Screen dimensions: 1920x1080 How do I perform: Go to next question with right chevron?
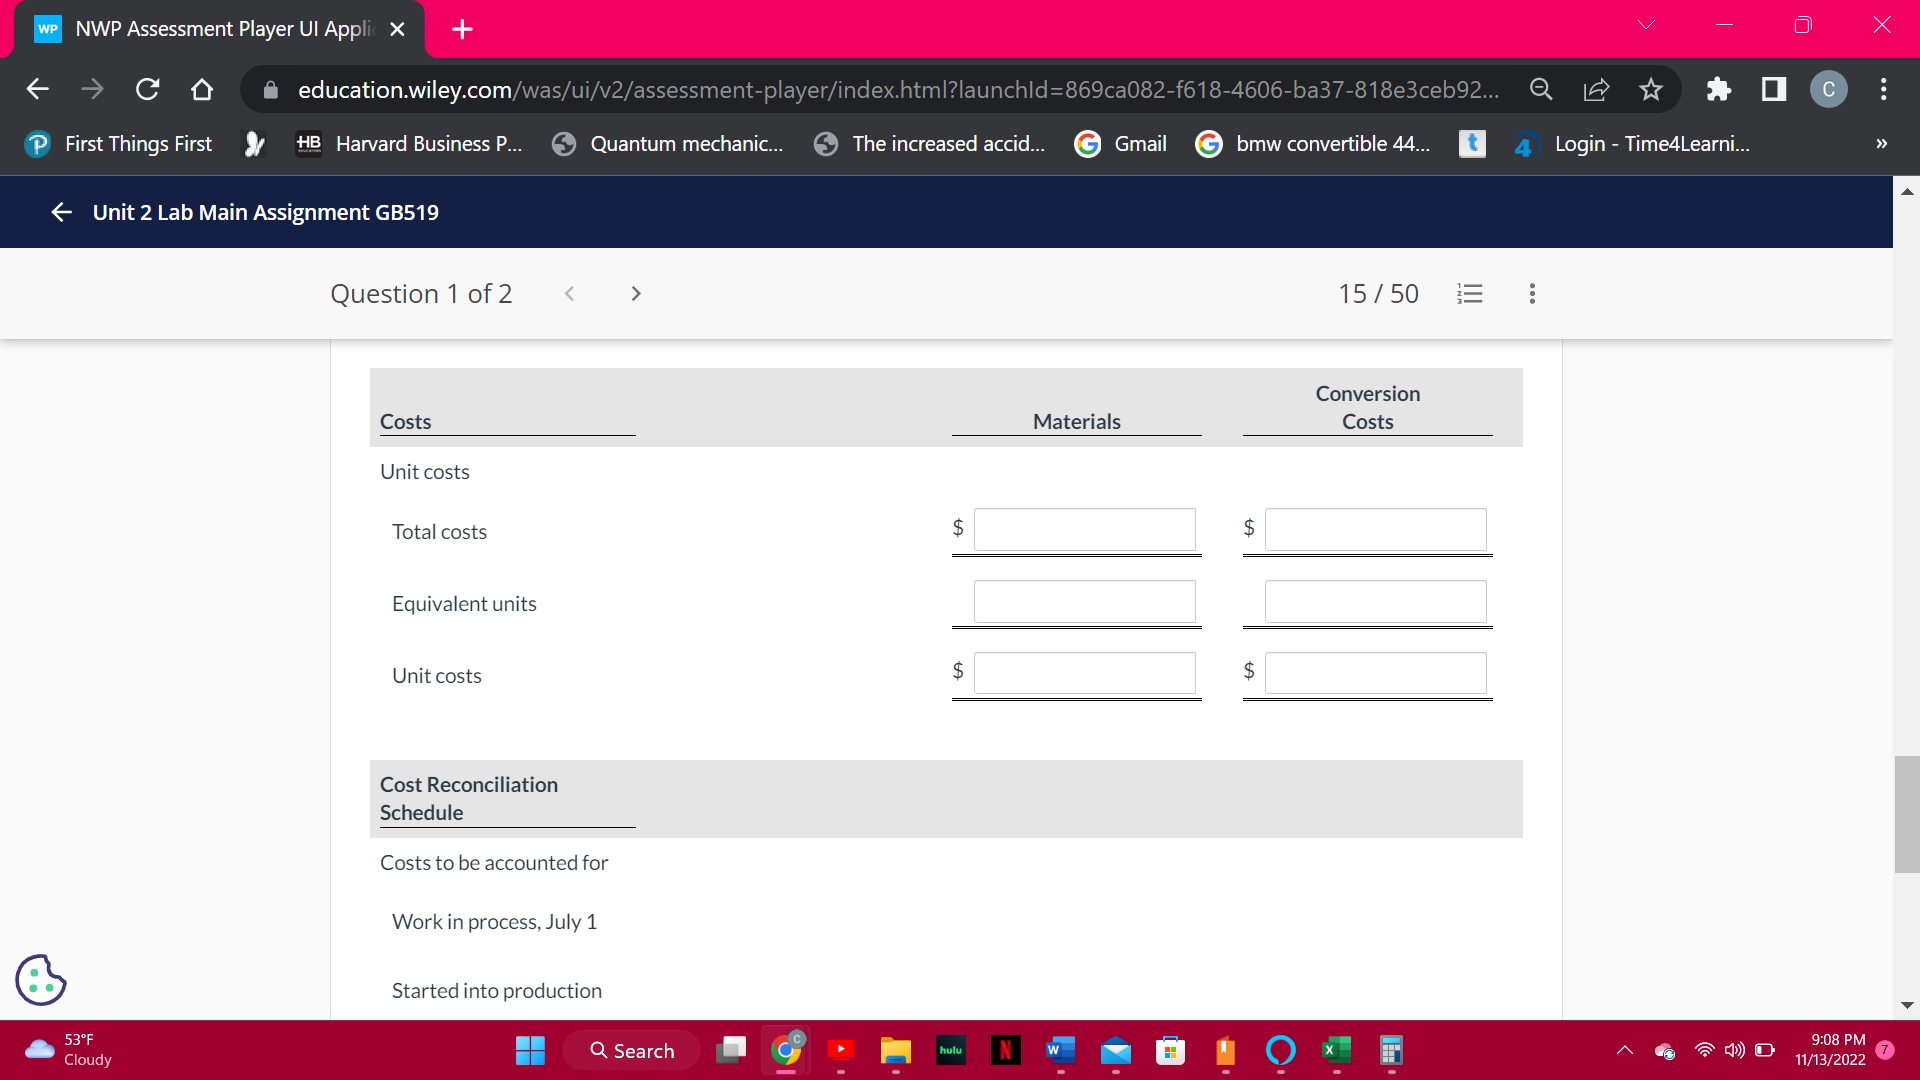pyautogui.click(x=636, y=294)
